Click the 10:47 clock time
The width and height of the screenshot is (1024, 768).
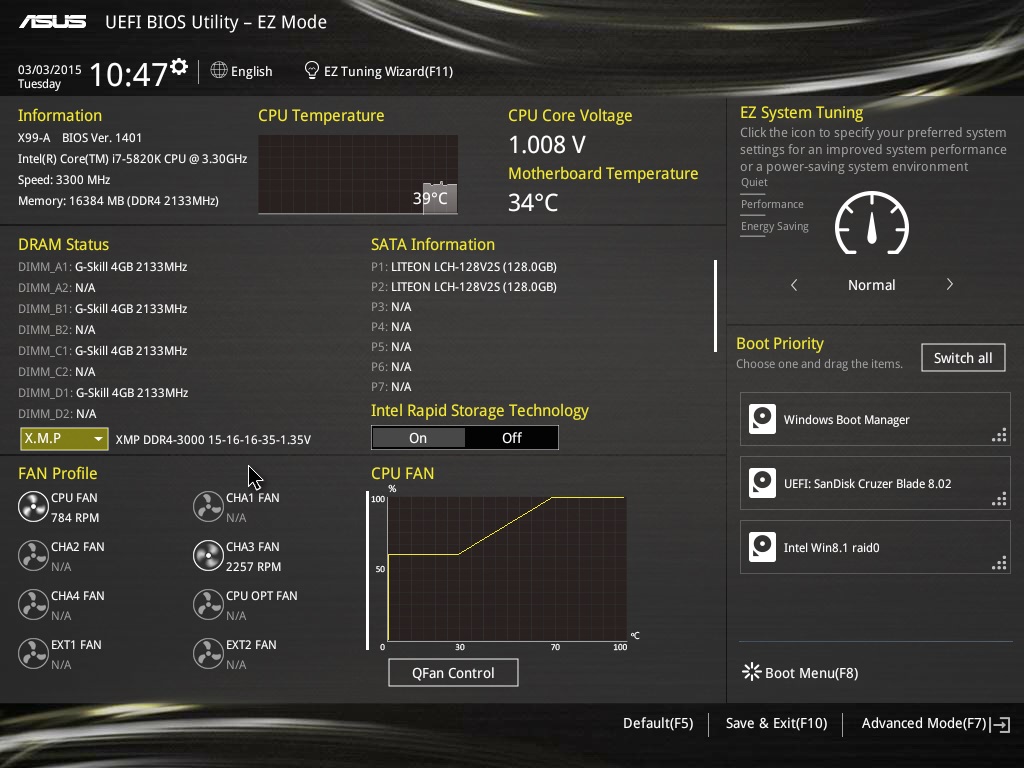click(x=128, y=74)
